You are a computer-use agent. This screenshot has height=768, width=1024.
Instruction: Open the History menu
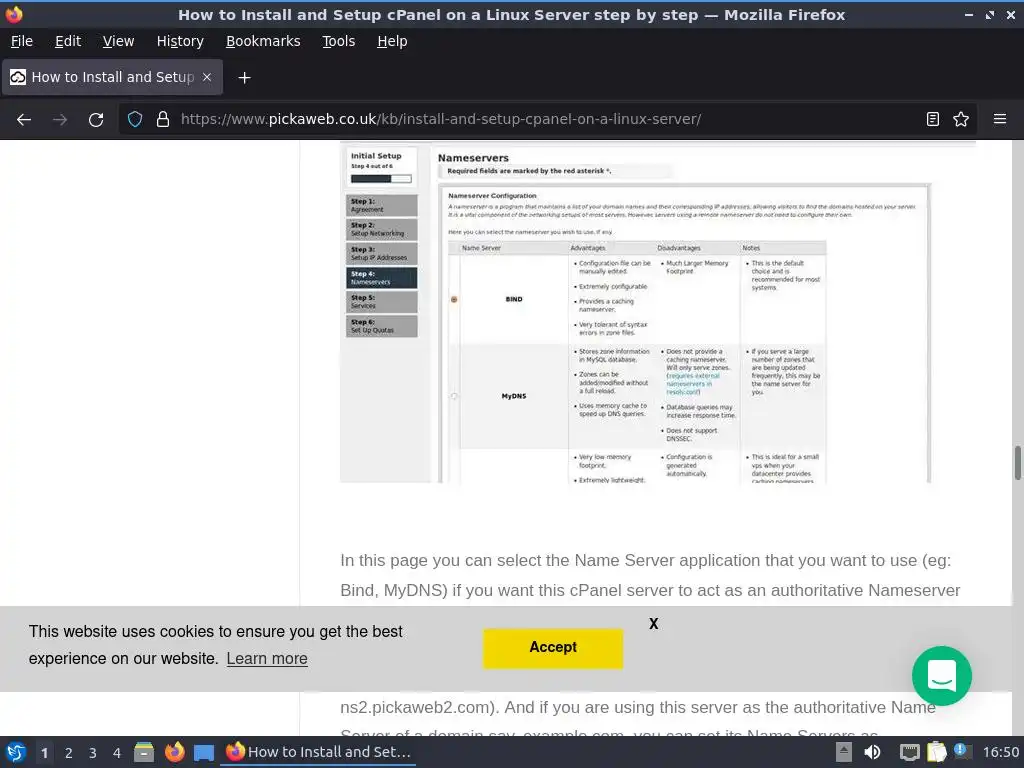pos(180,41)
